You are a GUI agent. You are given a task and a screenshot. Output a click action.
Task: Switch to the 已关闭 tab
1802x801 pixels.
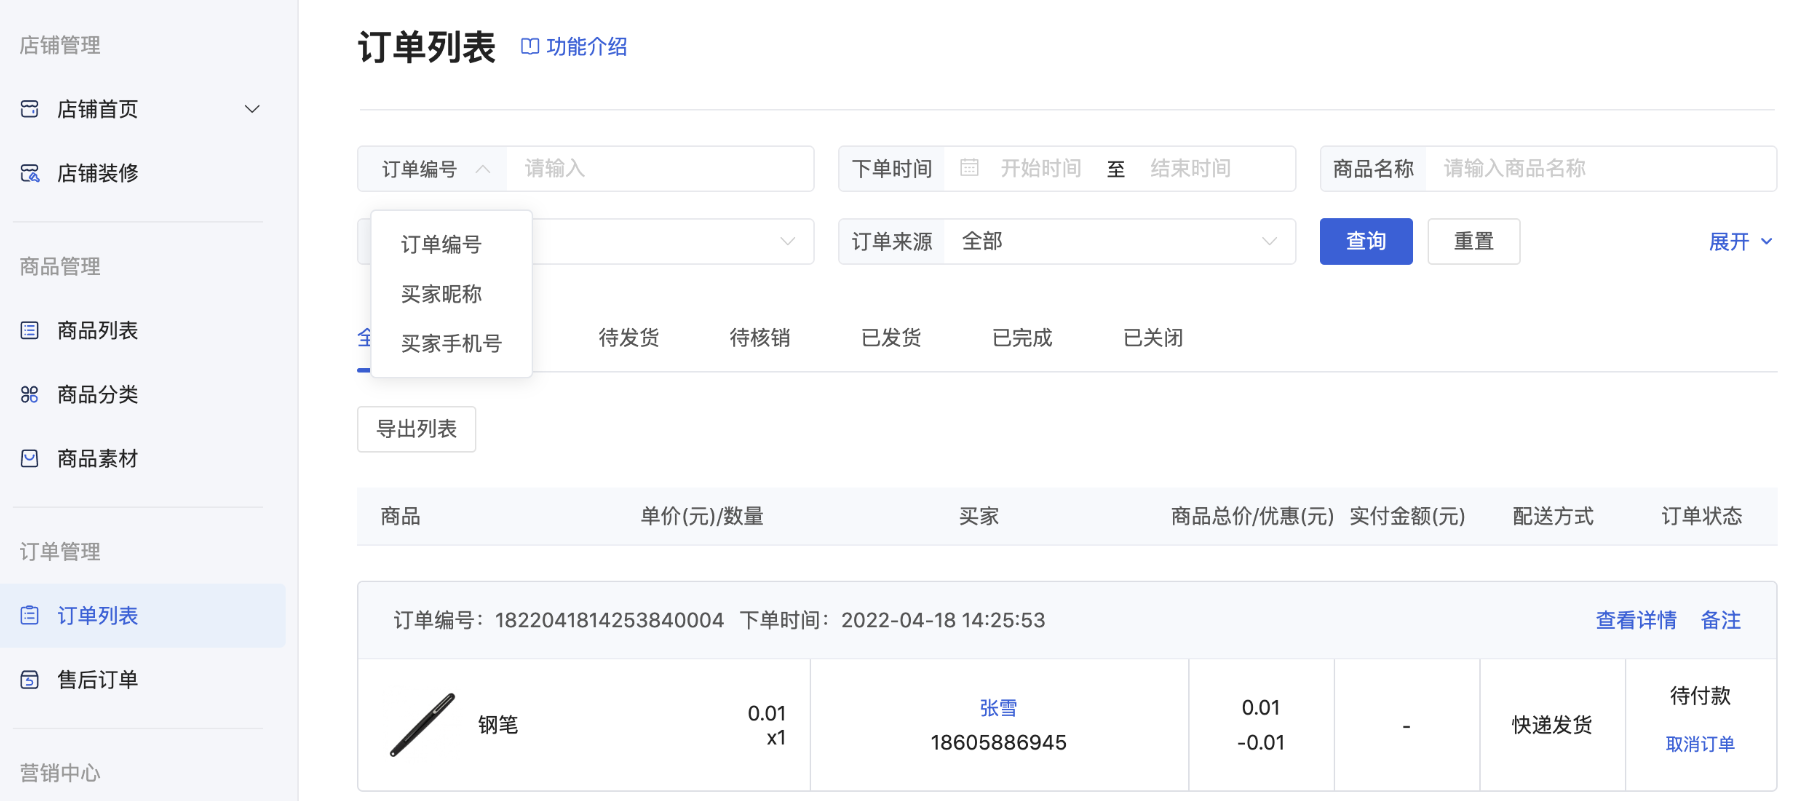pyautogui.click(x=1153, y=338)
